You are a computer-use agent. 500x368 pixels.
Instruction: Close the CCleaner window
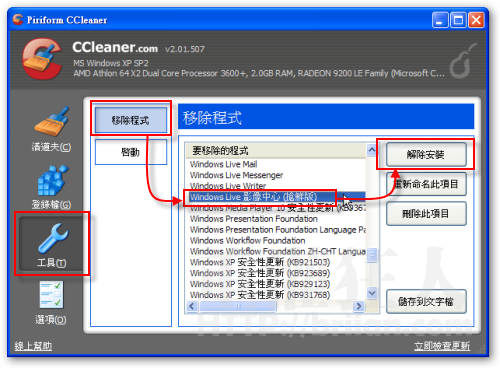(476, 20)
